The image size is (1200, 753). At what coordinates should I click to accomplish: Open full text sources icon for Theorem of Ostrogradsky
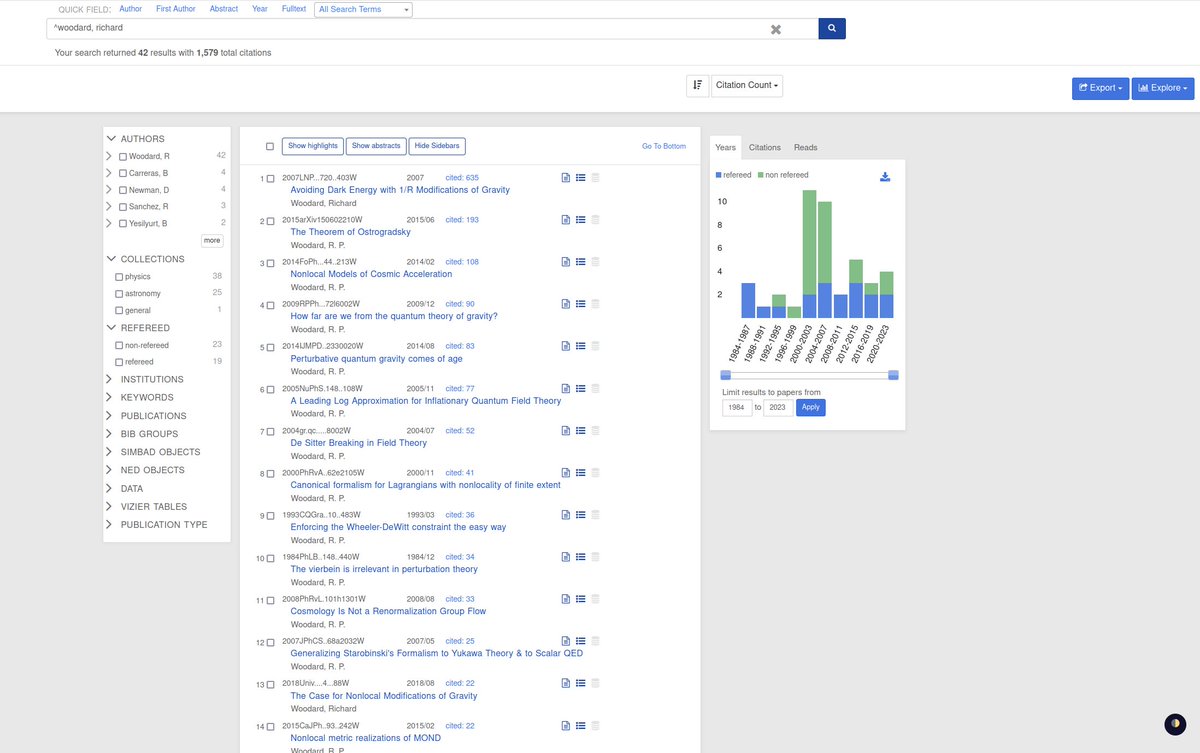click(565, 220)
